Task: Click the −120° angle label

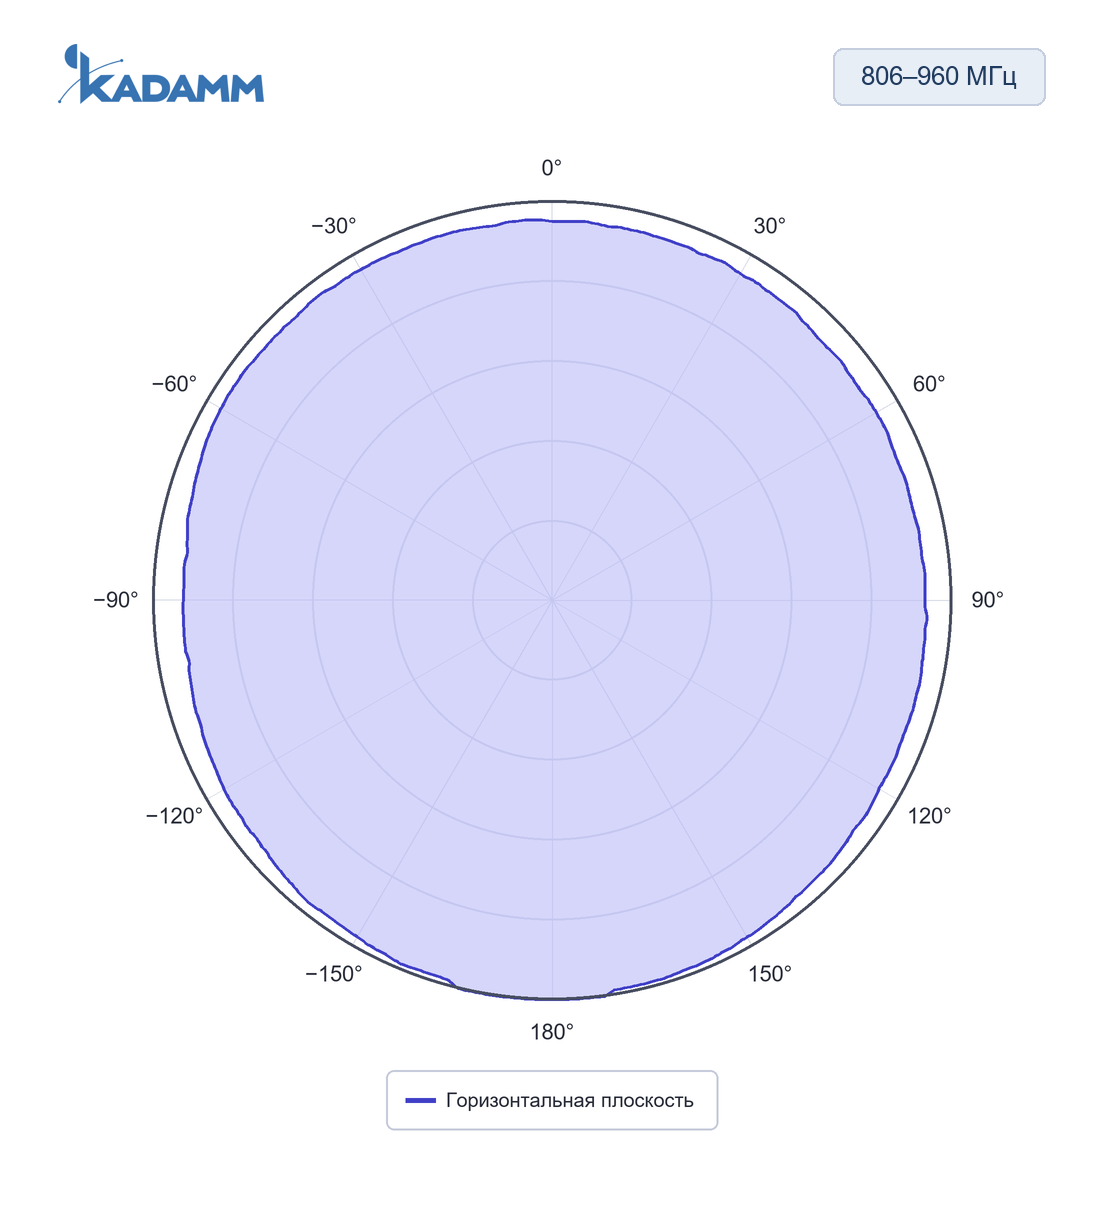Action: pyautogui.click(x=175, y=816)
